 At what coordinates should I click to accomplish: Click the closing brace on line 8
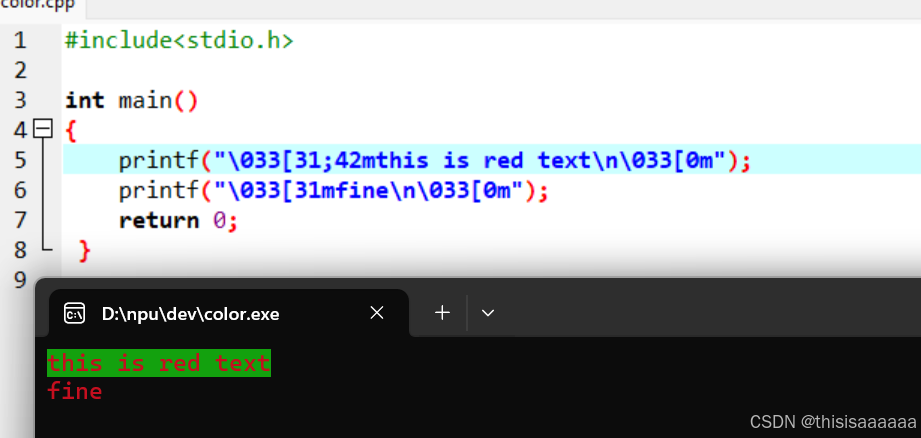click(85, 251)
